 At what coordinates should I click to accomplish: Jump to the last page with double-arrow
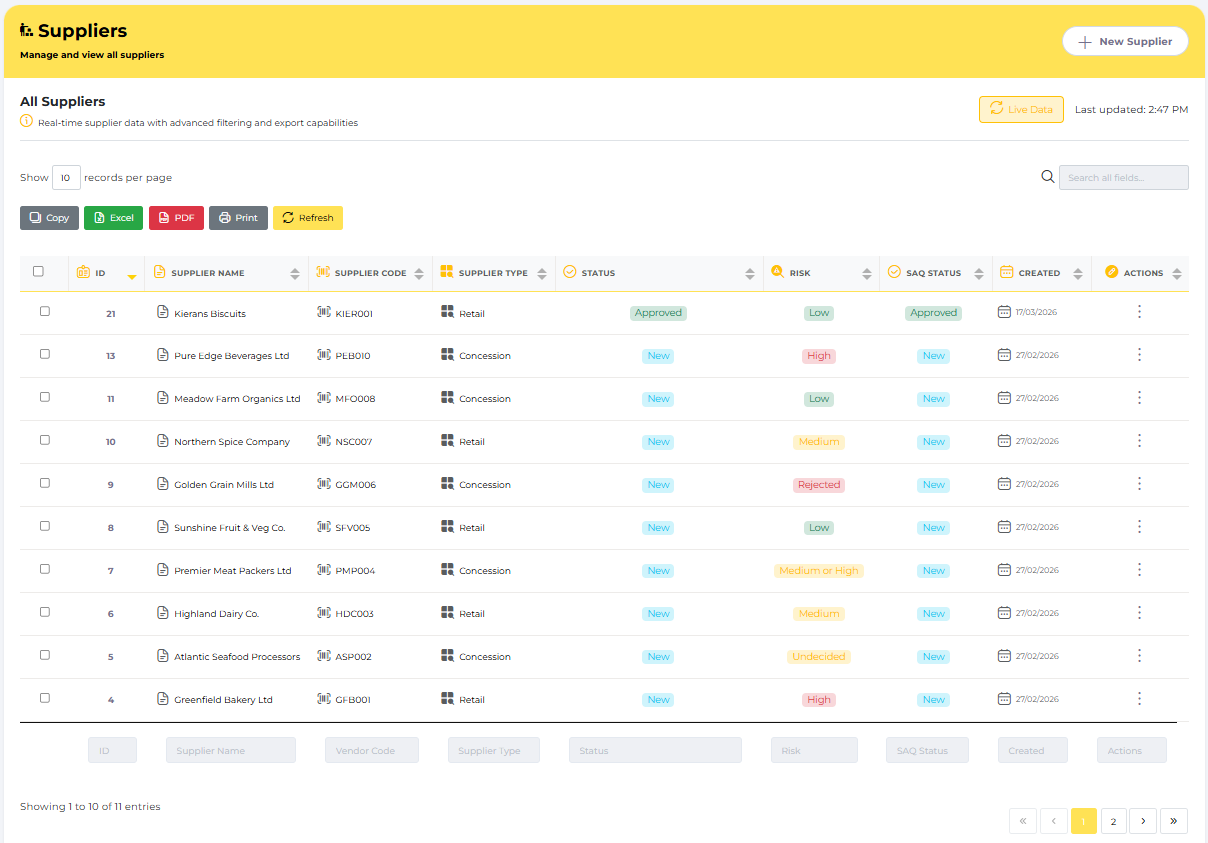pyautogui.click(x=1173, y=821)
